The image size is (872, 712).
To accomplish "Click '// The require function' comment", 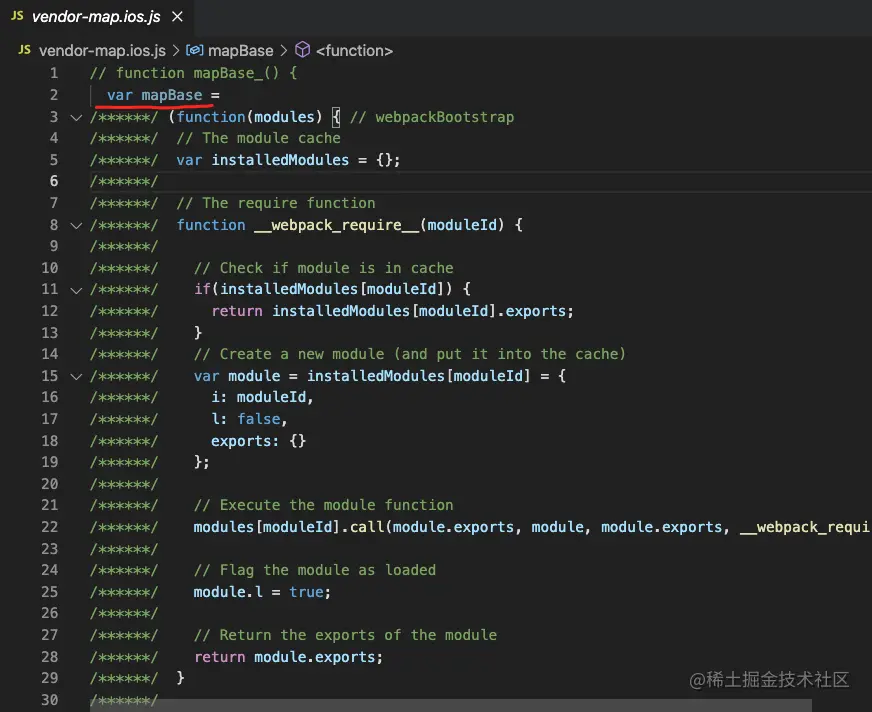I will pyautogui.click(x=276, y=203).
